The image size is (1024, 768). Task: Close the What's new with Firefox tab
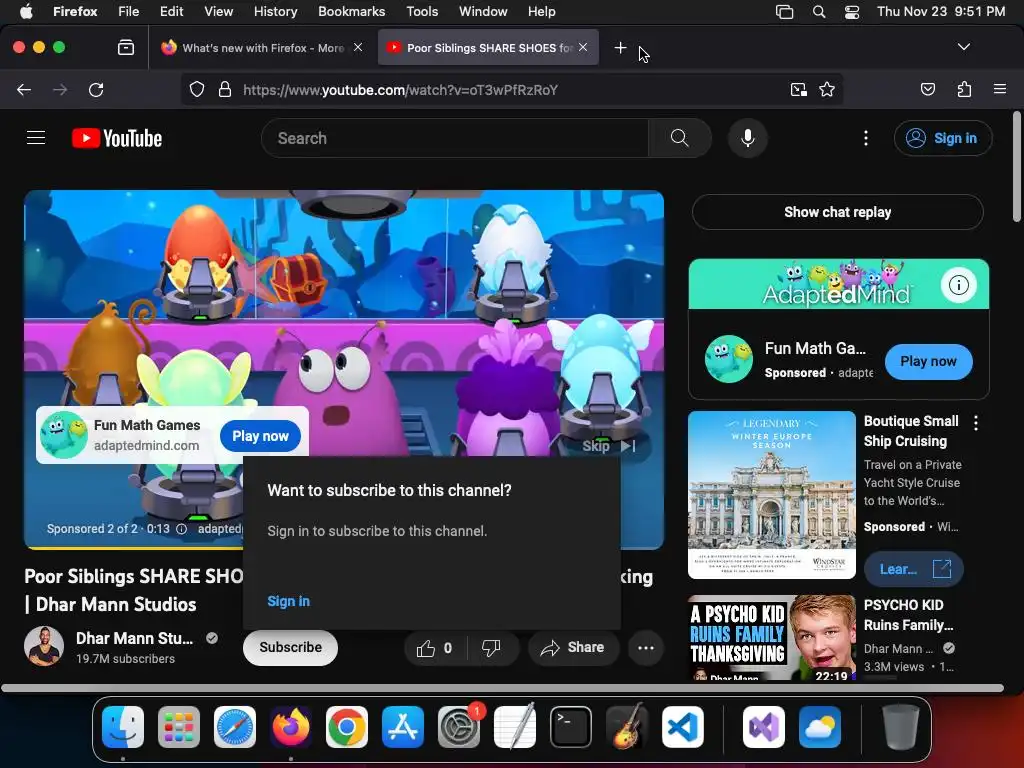[358, 47]
